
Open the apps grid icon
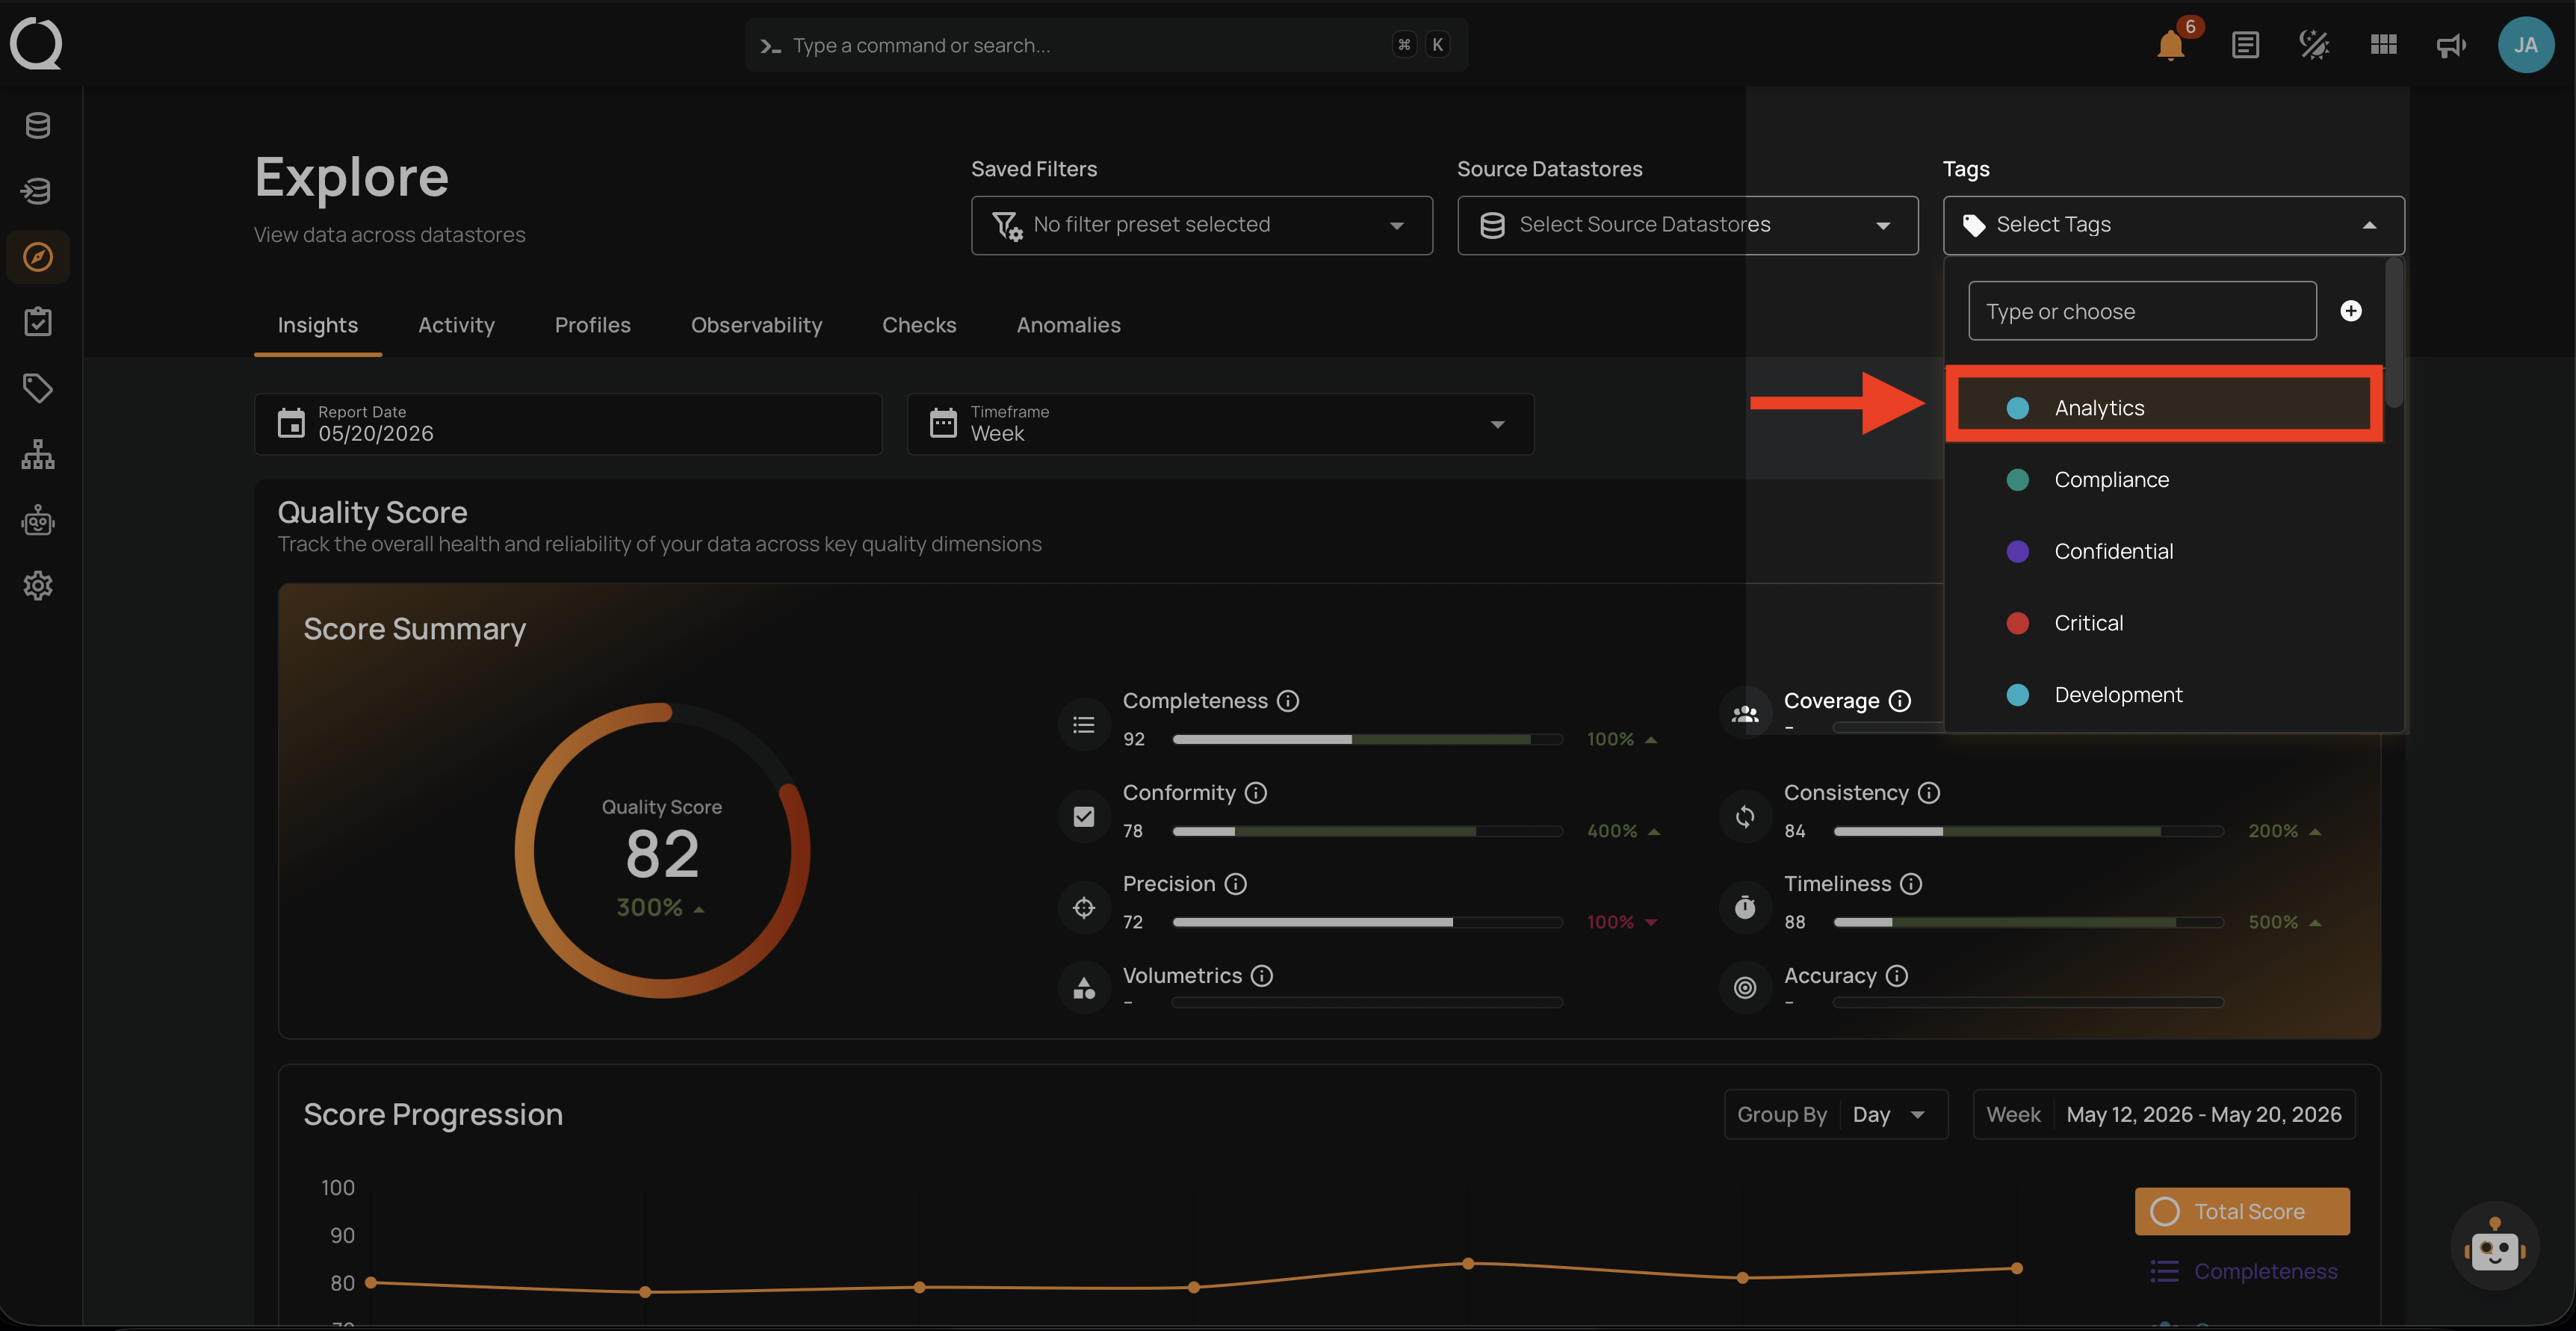[2383, 45]
